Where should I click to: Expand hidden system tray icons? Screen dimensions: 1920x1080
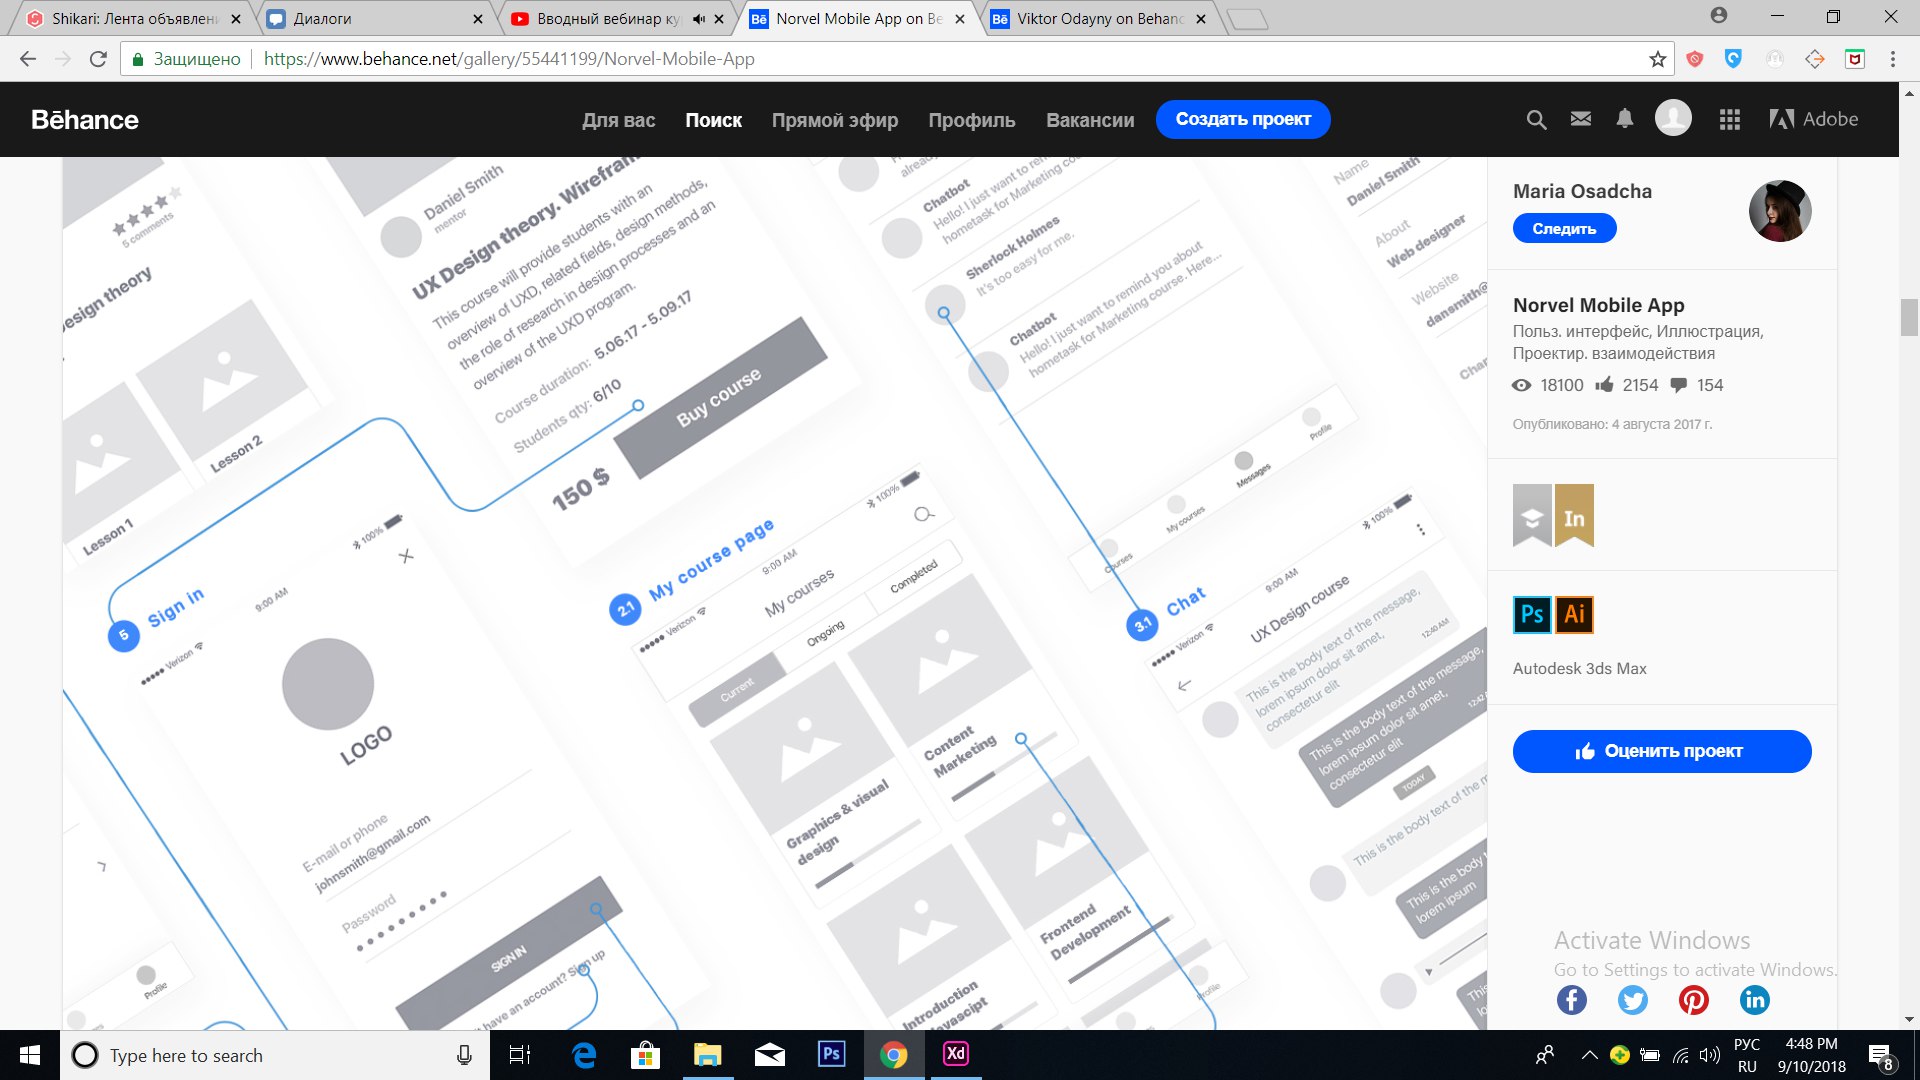(x=1589, y=1055)
